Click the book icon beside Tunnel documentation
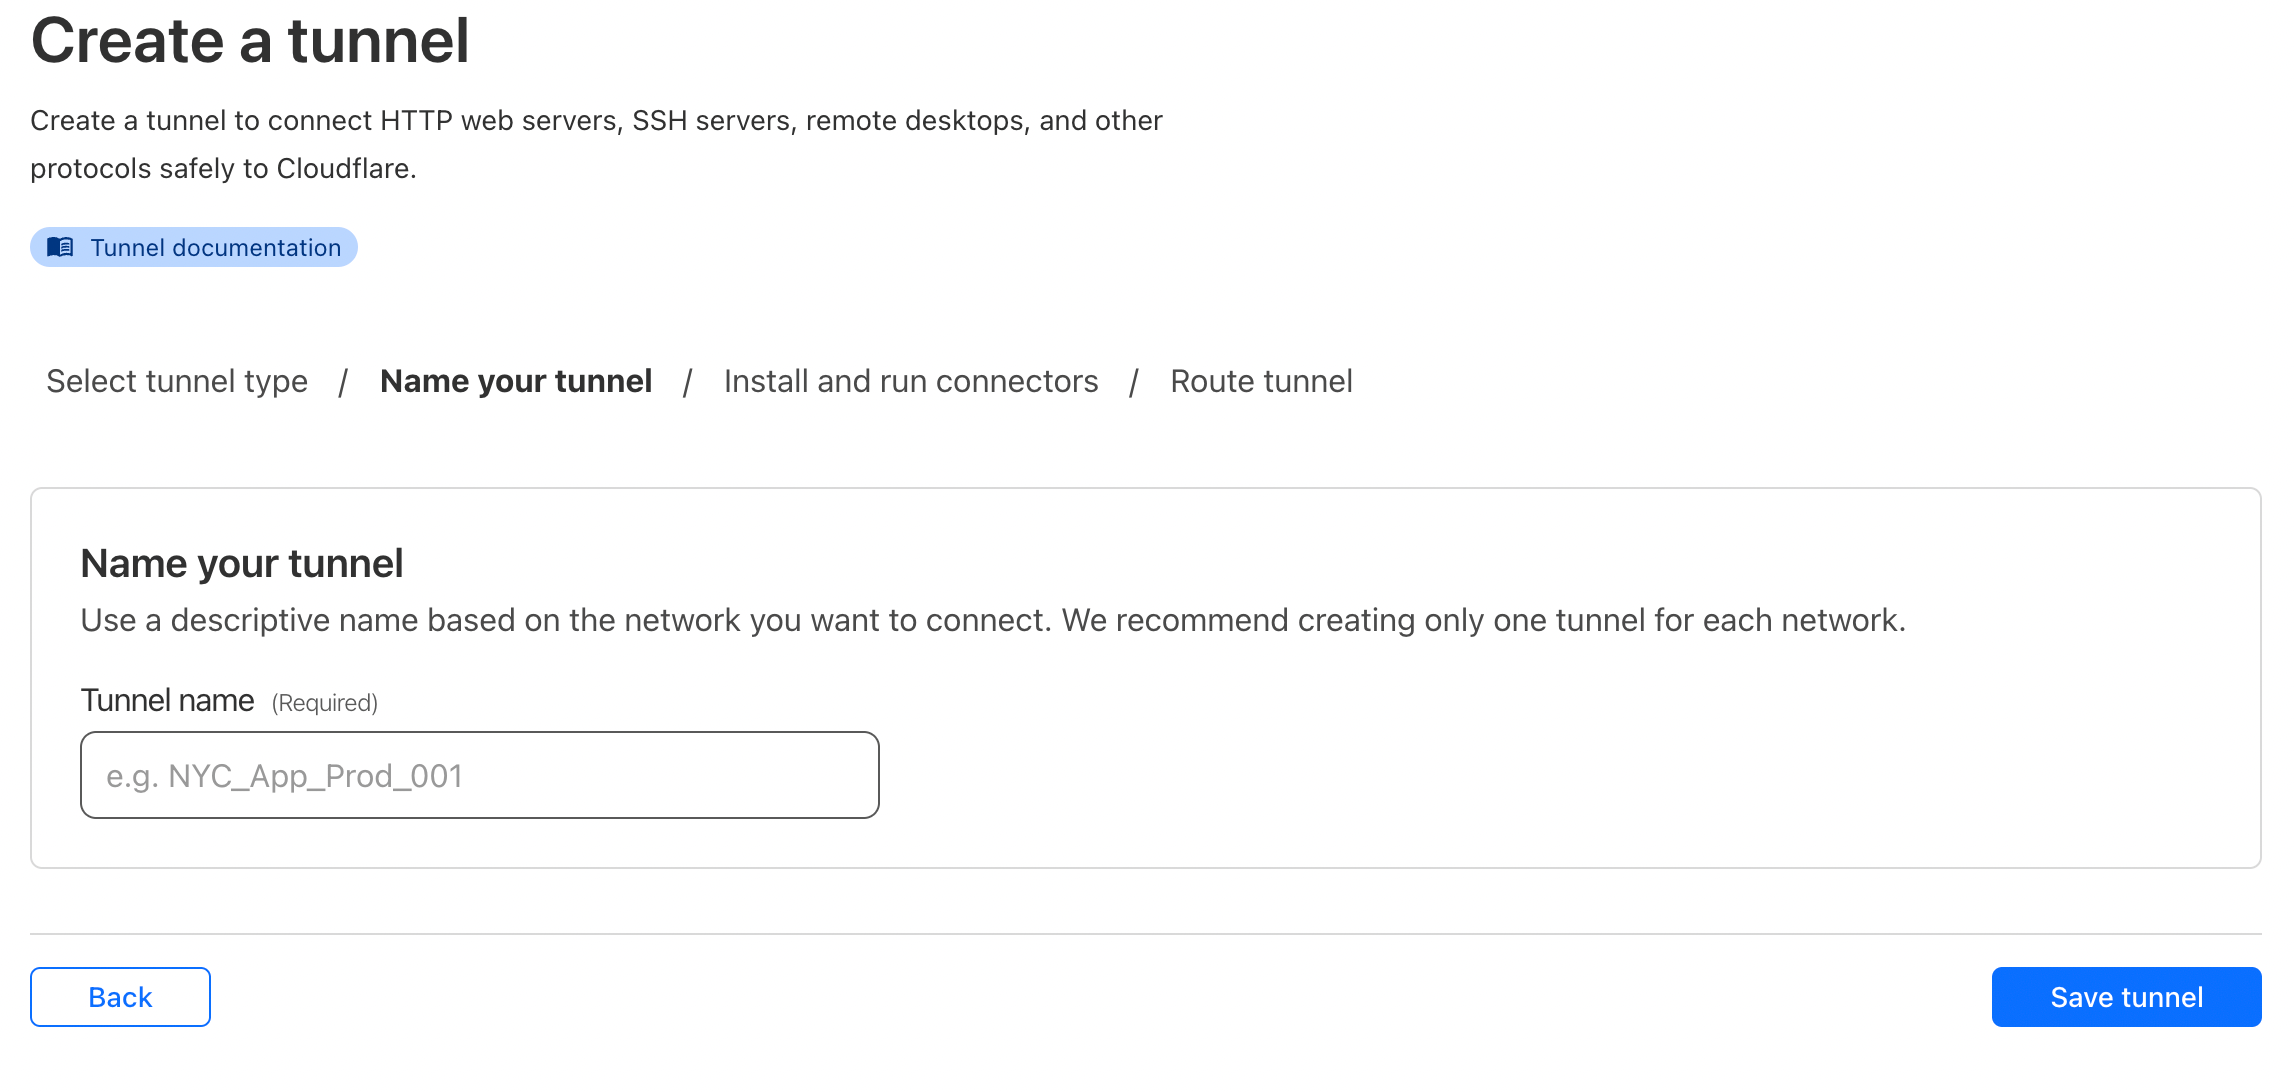The image size is (2294, 1092). point(60,247)
